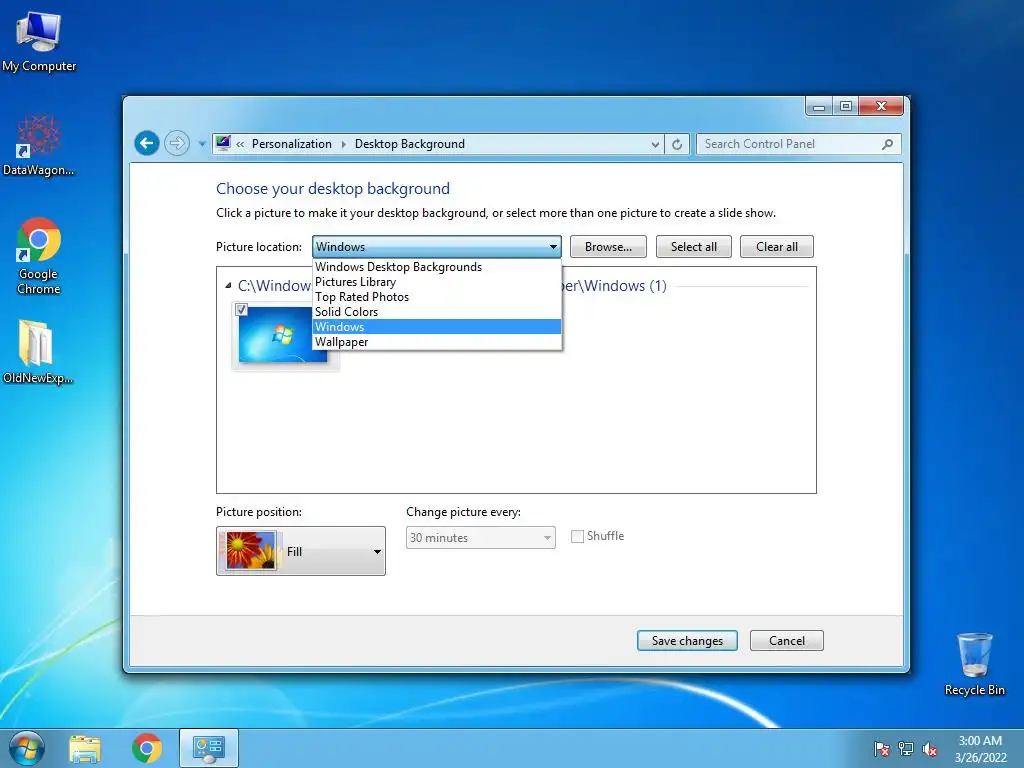This screenshot has height=768, width=1024.
Task: Choose Windows Desktop Backgrounds option
Action: click(436, 266)
